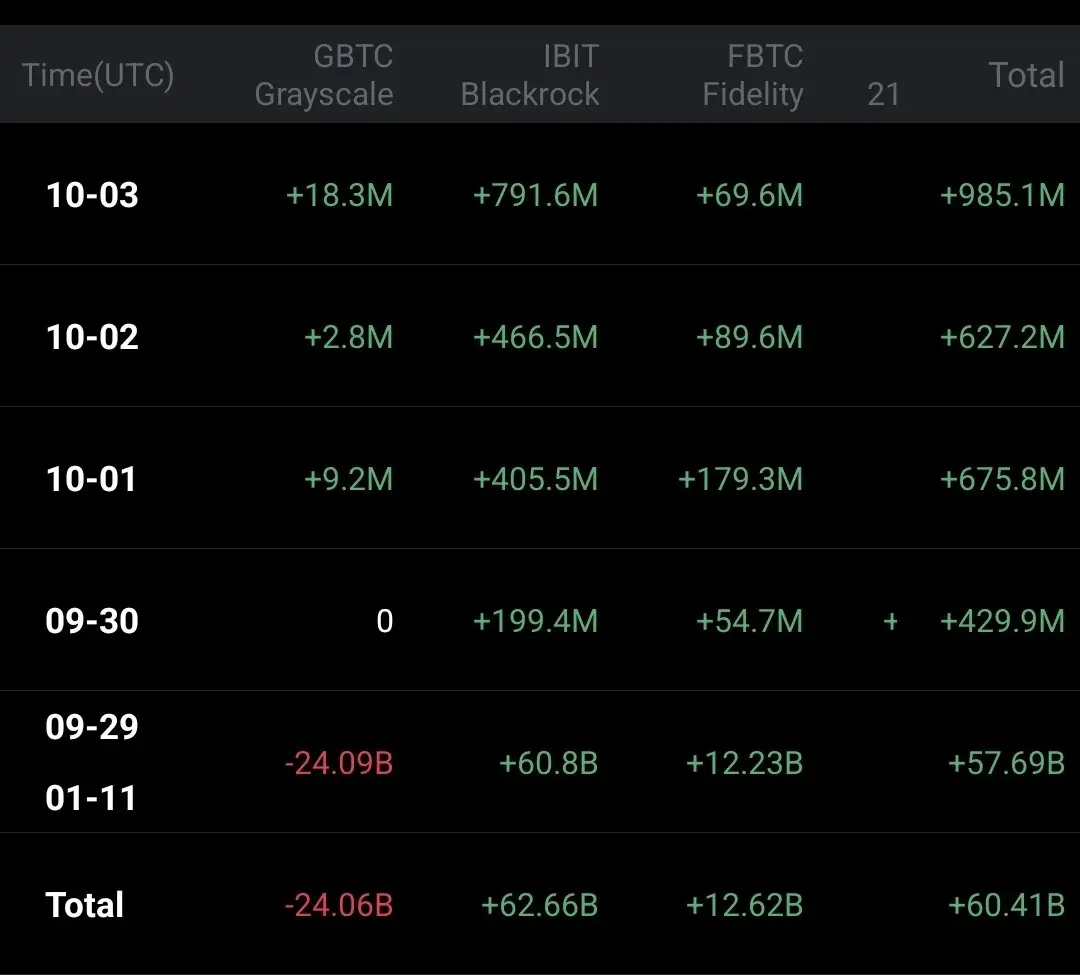1080x975 pixels.
Task: Click the 09-29 to 01-11 date range label
Action: point(91,762)
